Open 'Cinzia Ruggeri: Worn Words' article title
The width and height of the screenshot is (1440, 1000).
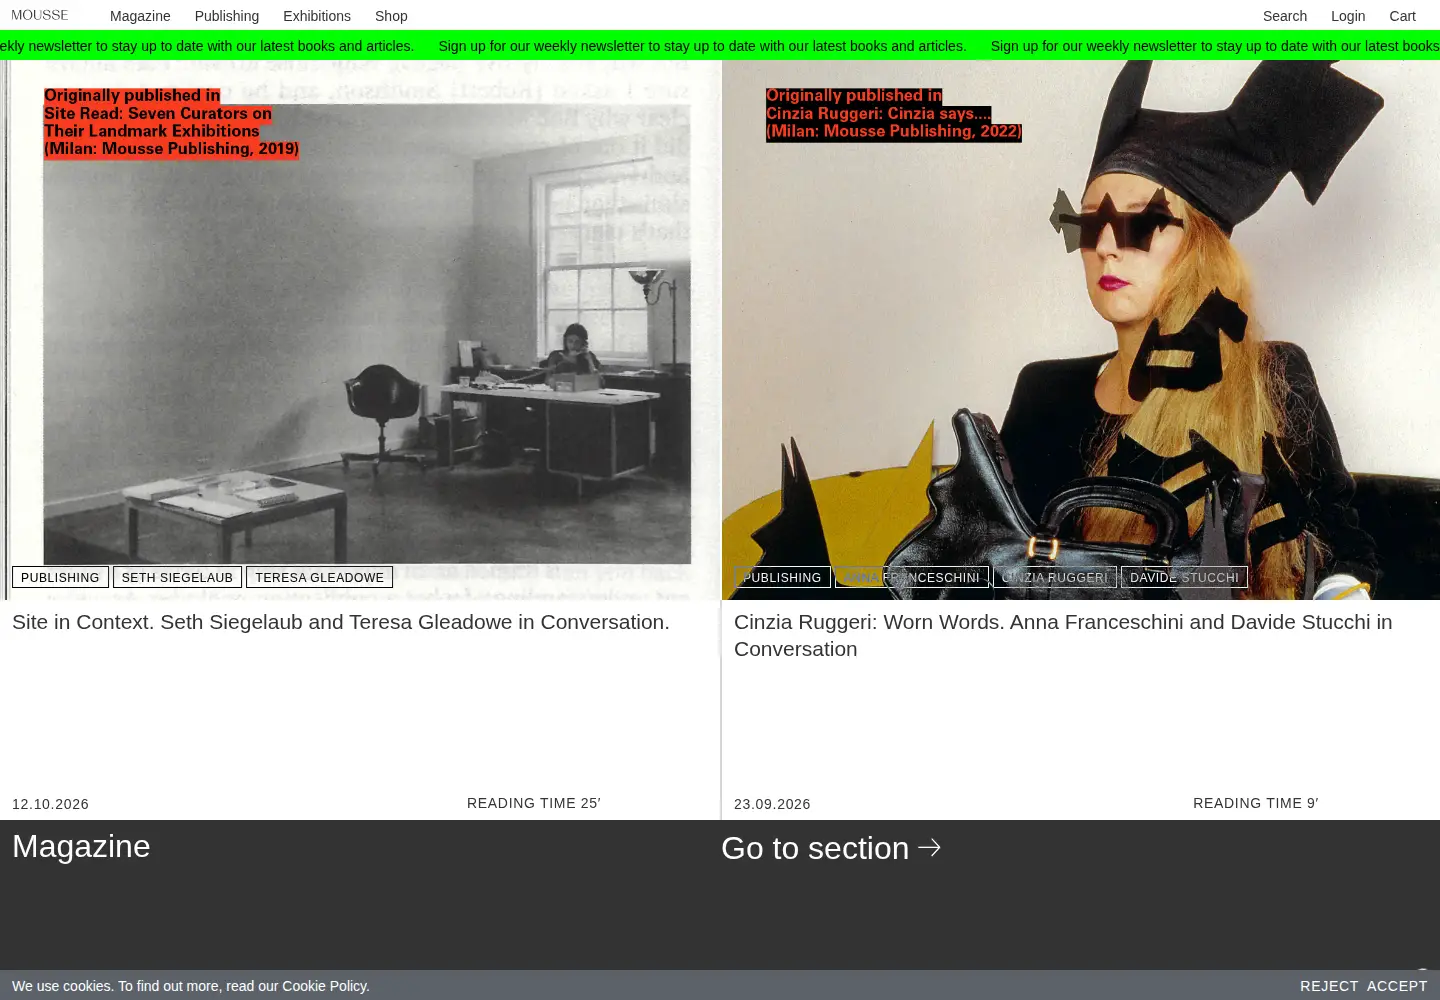coord(1063,635)
